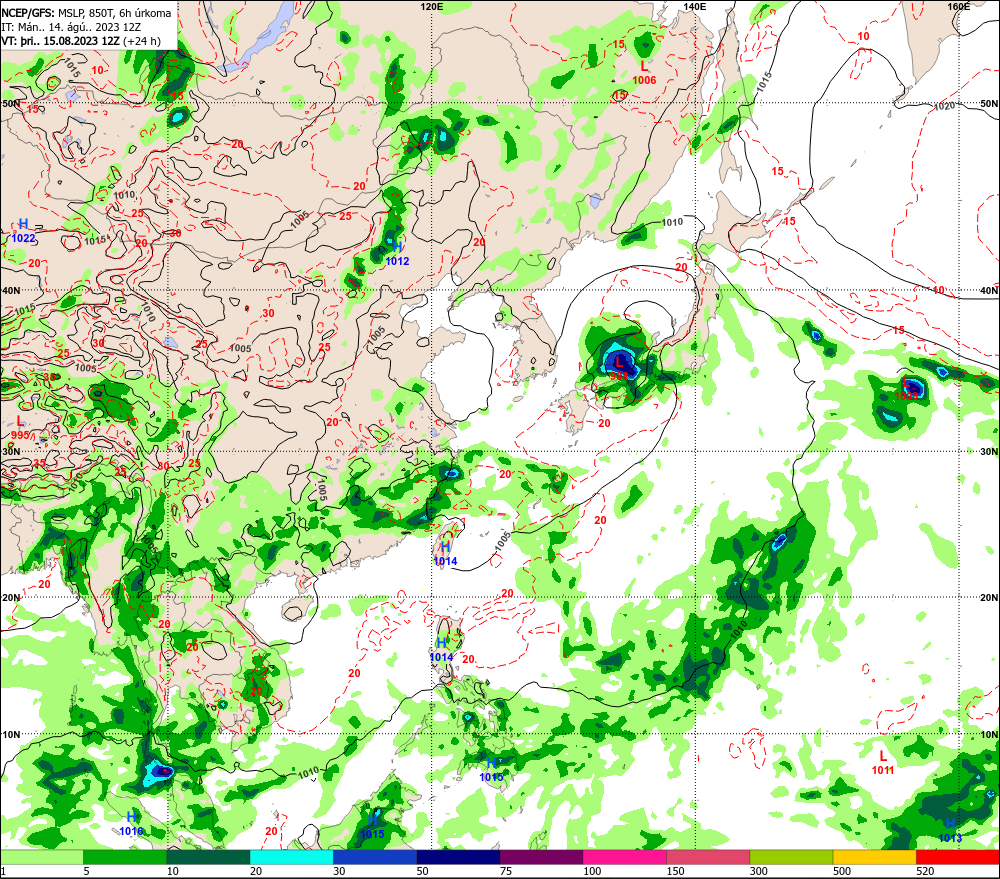Select the orange 500–520 mm legend swatch
The image size is (1000, 879).
[x=874, y=857]
